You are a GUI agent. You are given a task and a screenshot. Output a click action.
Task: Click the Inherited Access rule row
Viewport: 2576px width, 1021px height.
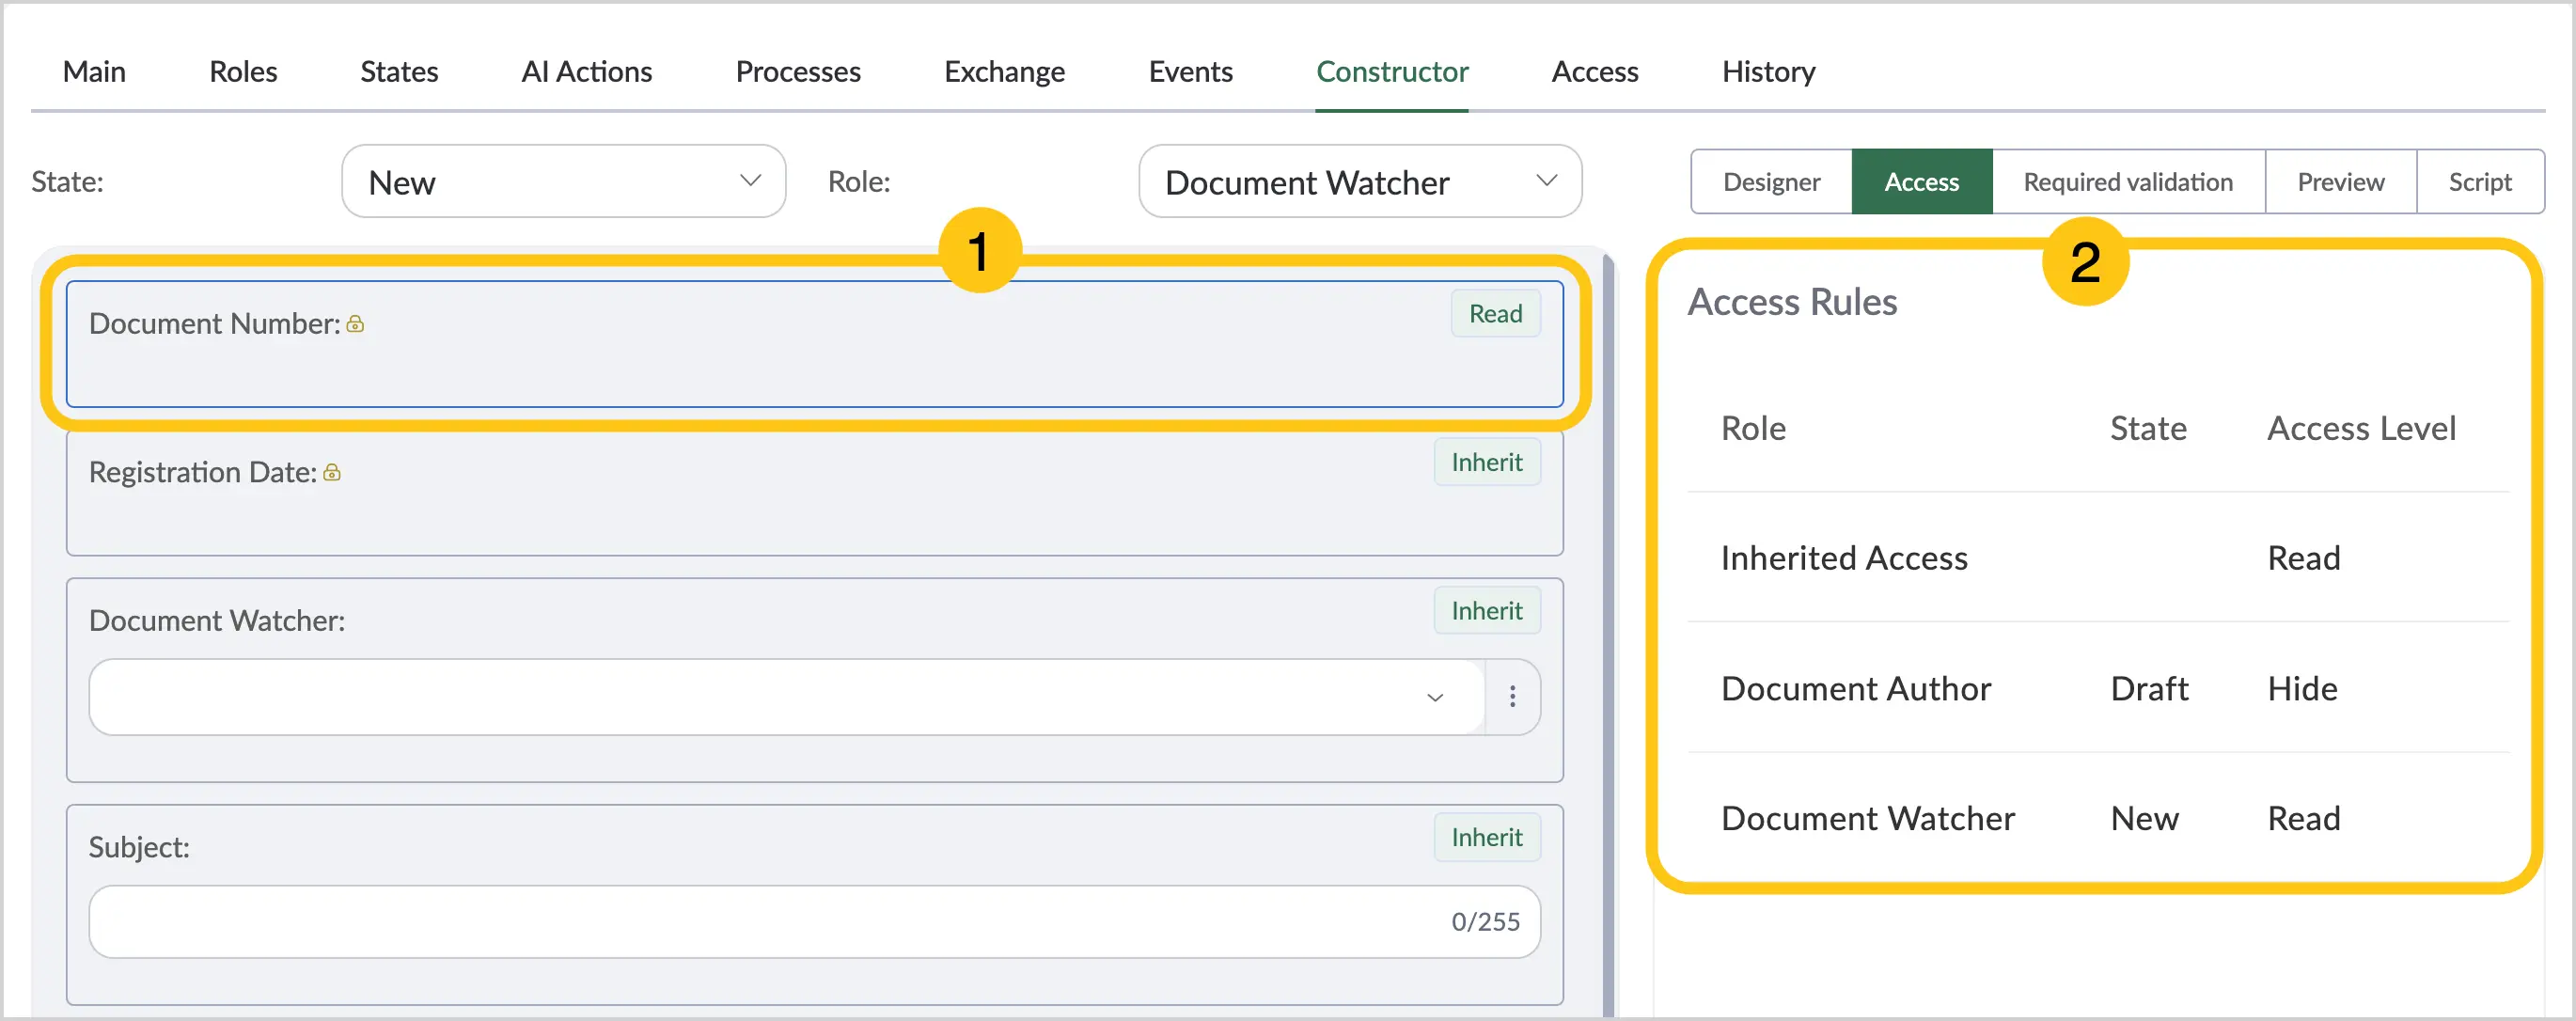coord(2098,557)
